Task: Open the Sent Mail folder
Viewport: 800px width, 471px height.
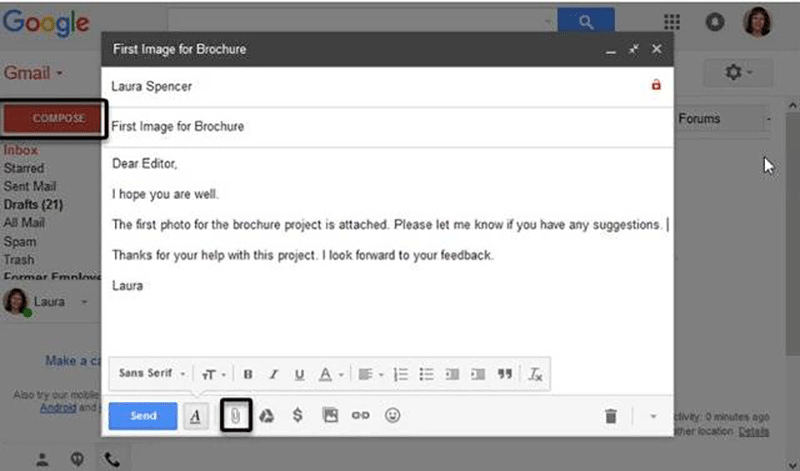Action: coord(30,186)
